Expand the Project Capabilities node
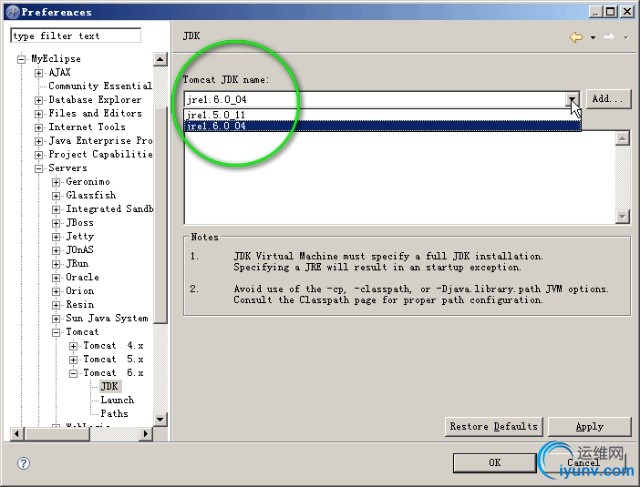 pos(38,155)
